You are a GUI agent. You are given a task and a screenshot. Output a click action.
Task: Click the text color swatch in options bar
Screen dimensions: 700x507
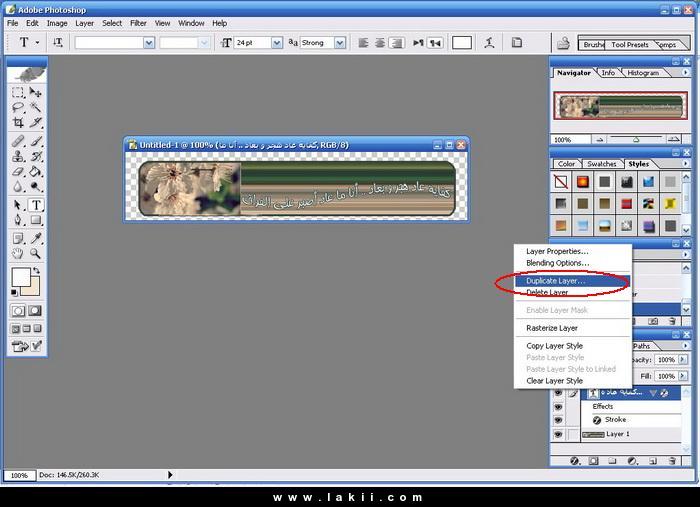462,43
